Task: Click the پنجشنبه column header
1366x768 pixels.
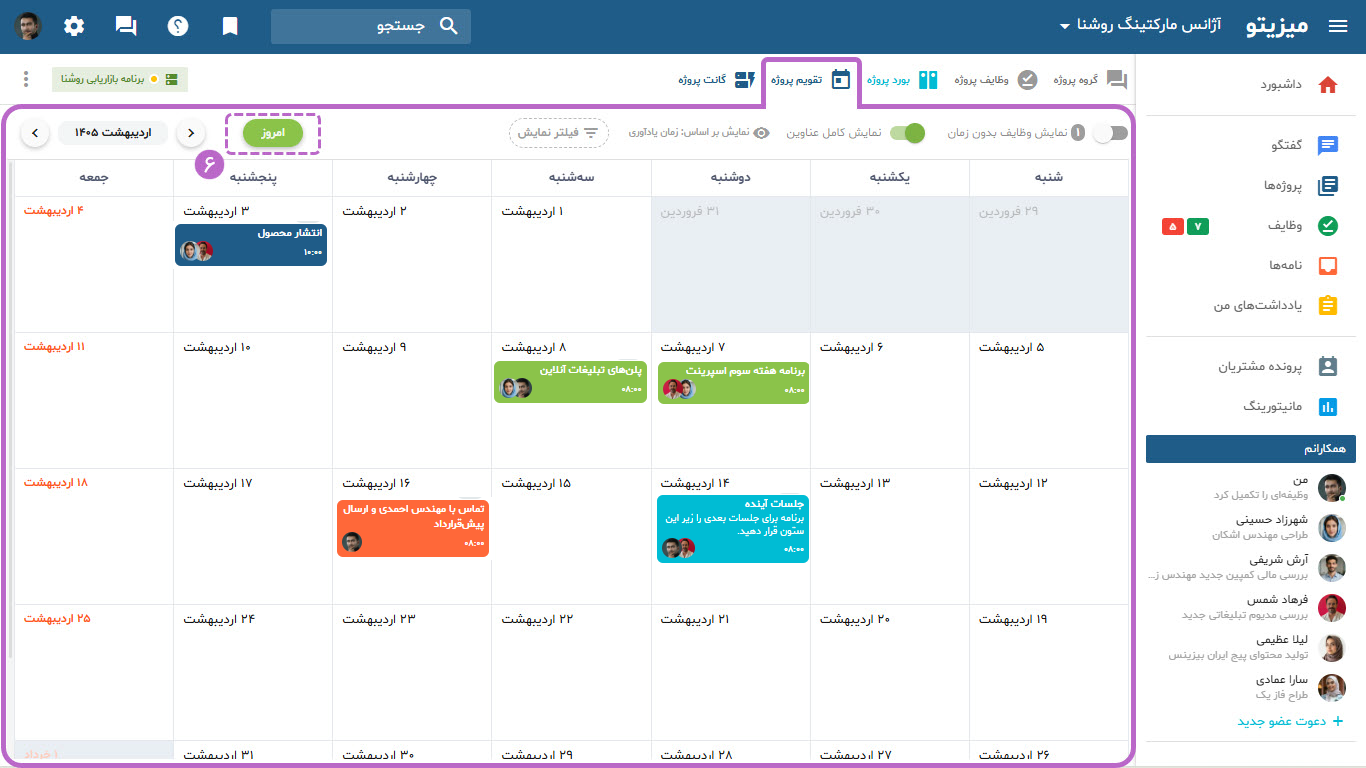Action: click(253, 177)
